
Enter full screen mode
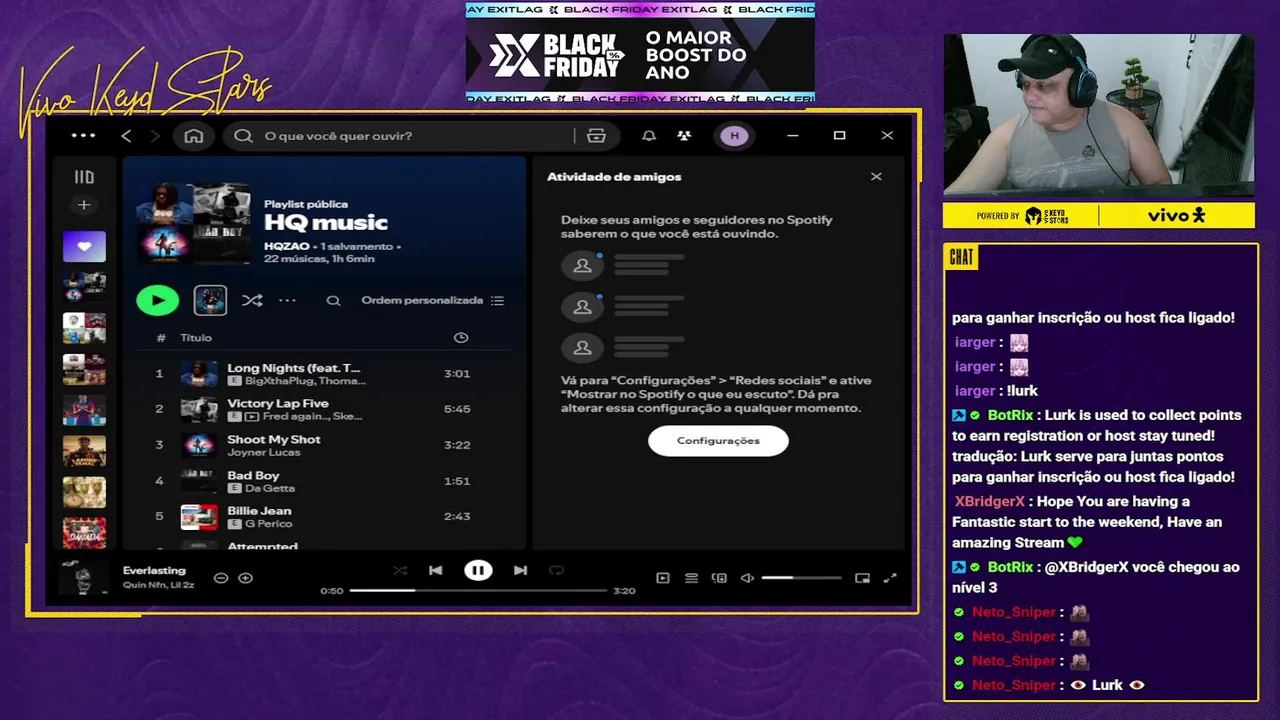point(890,578)
